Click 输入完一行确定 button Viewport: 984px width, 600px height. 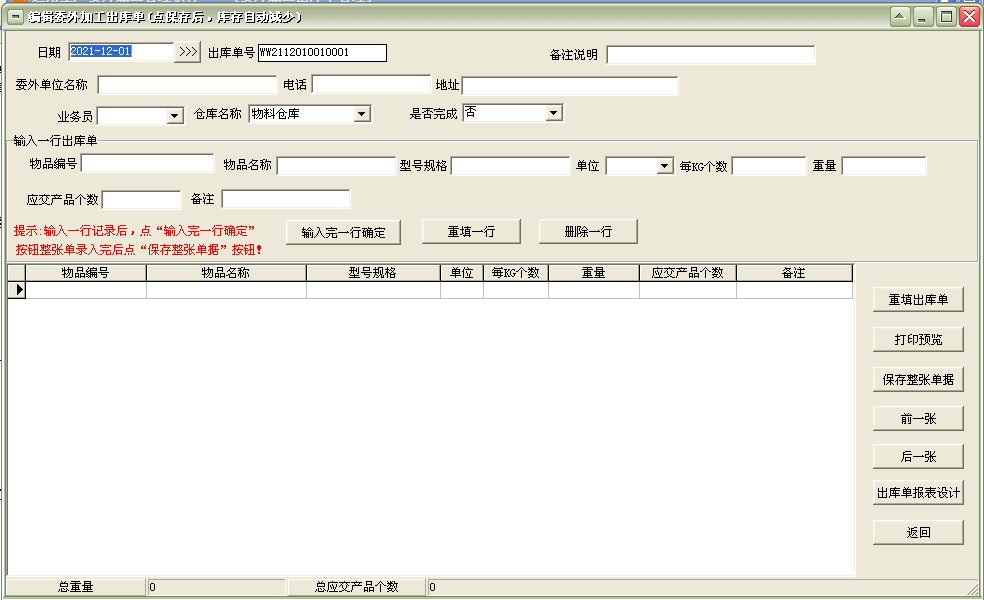[343, 232]
